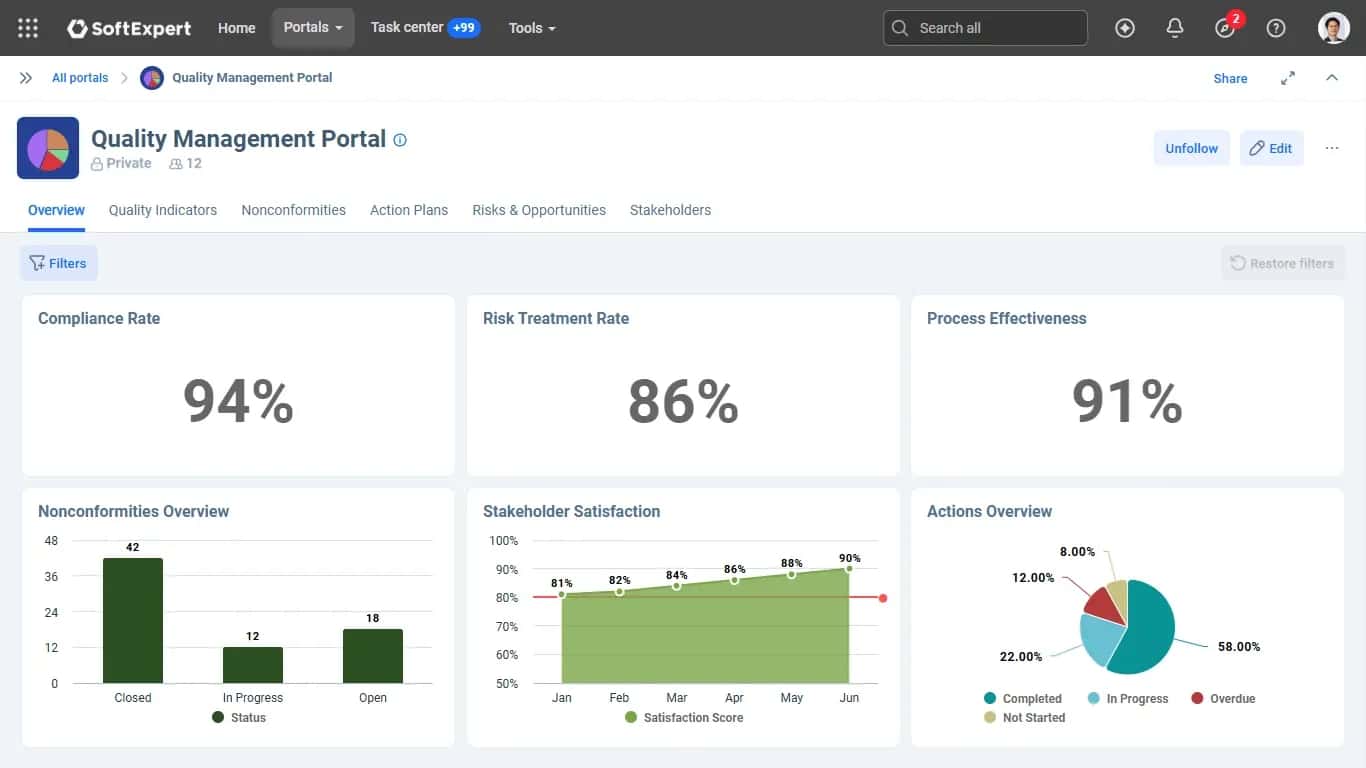
Task: Open the Action Plans tab
Action: click(409, 210)
